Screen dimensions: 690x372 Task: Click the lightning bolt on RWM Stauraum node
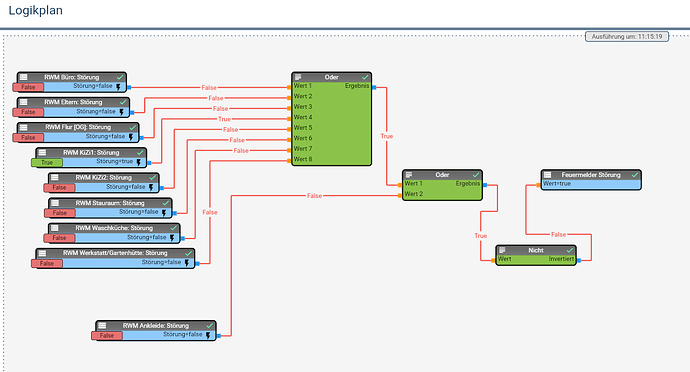(x=164, y=213)
